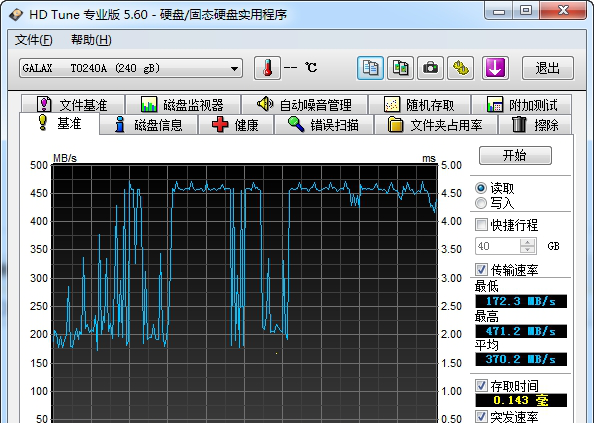The image size is (594, 439).
Task: Open the 磁盘监视器 tab
Action: tap(183, 105)
